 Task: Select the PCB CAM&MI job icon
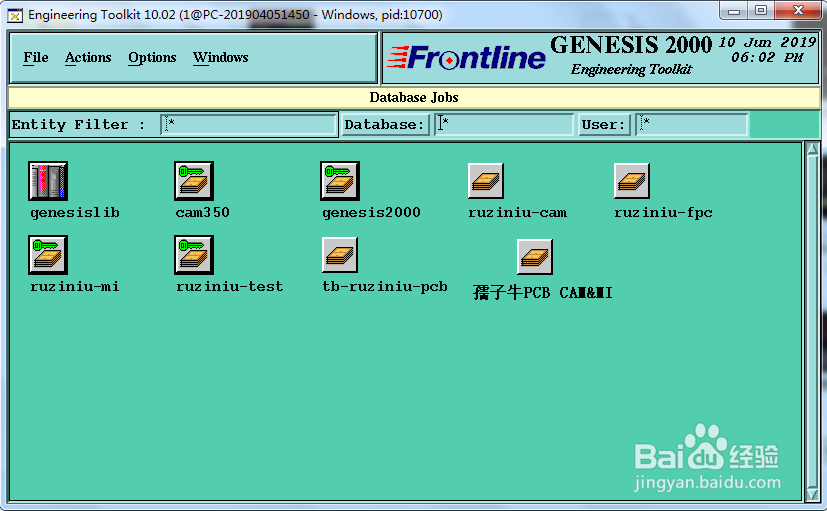point(535,257)
